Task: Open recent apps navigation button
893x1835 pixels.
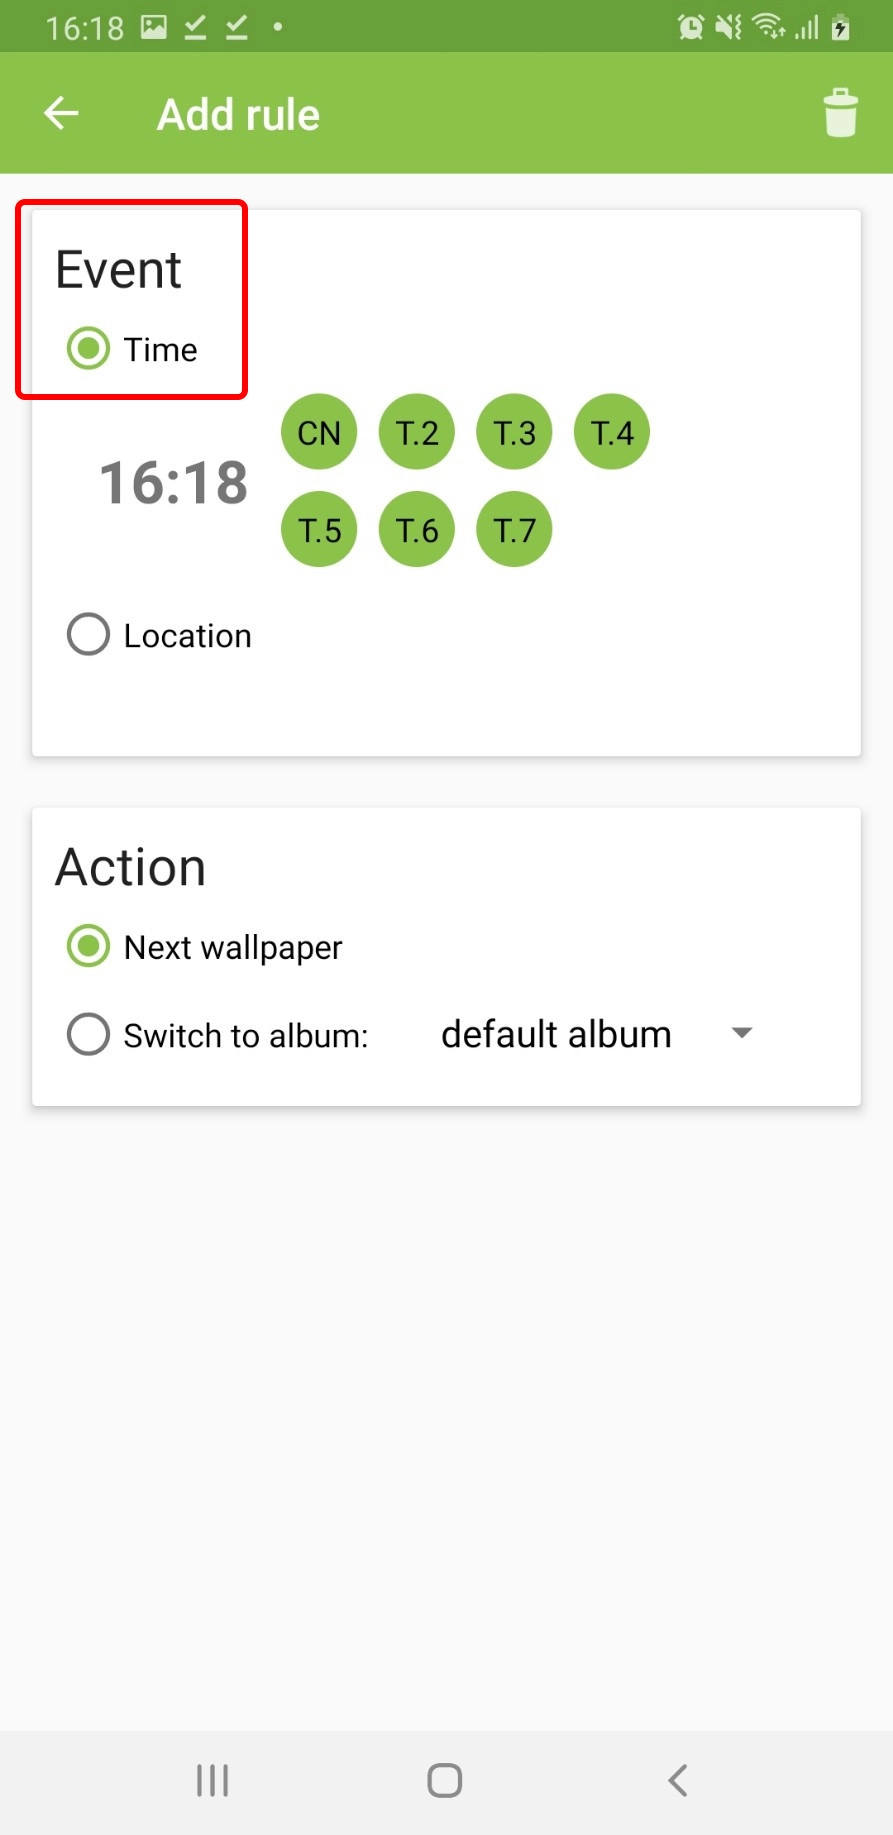Action: pyautogui.click(x=212, y=1780)
